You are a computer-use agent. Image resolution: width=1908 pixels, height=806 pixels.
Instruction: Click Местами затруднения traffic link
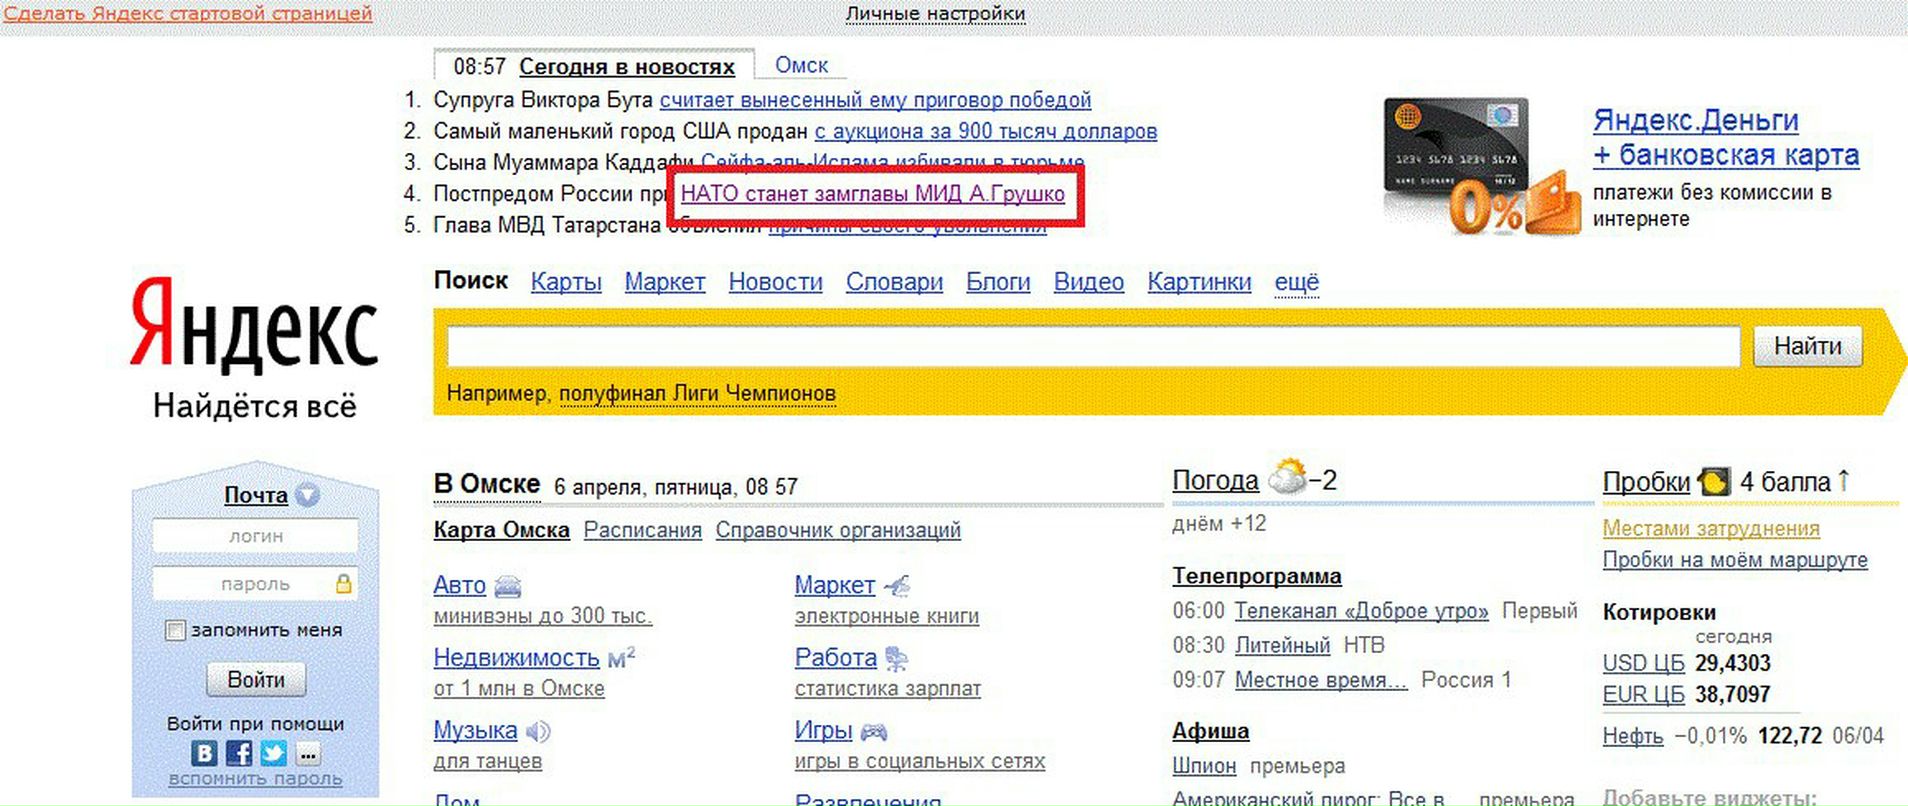click(x=1711, y=528)
